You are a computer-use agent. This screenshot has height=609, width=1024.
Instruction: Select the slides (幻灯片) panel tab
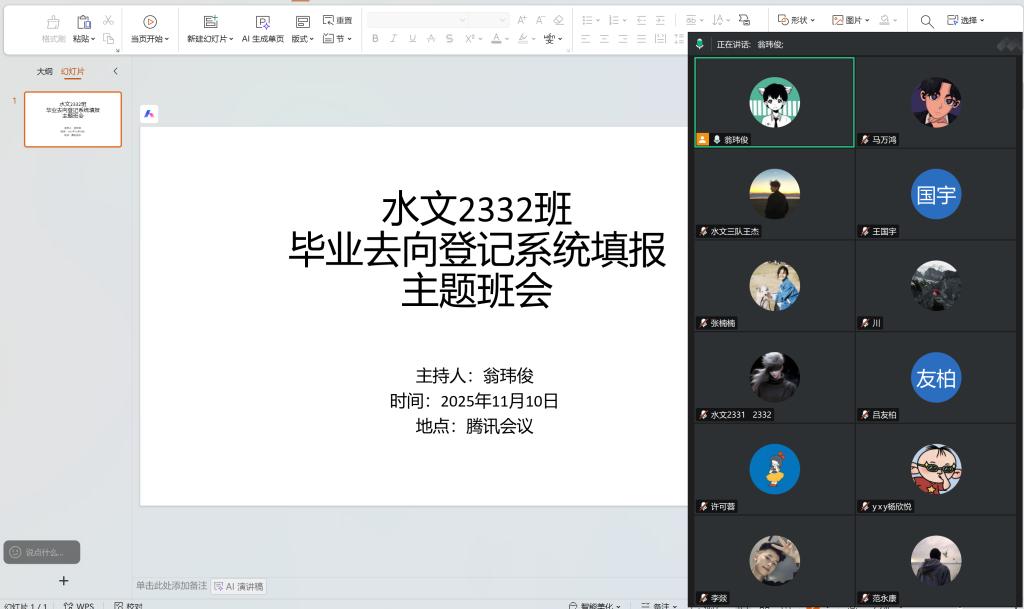click(x=73, y=72)
